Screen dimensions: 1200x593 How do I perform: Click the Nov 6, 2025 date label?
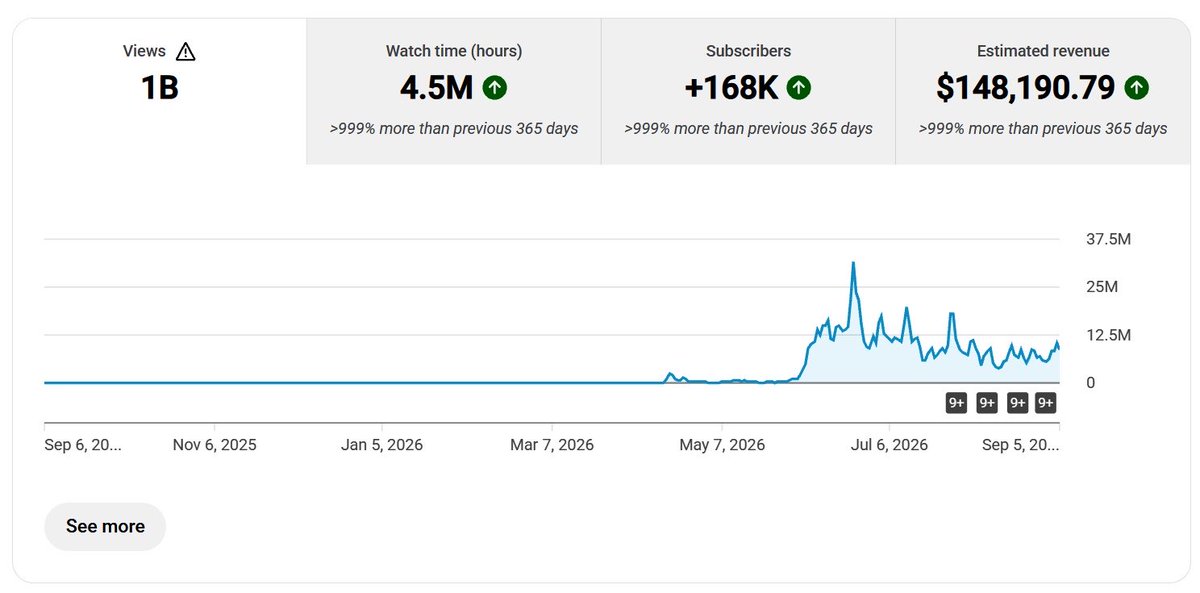pyautogui.click(x=215, y=445)
